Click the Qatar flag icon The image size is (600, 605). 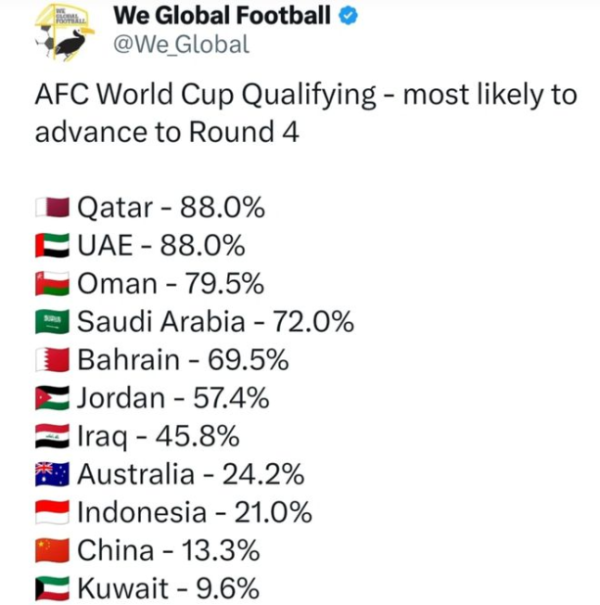[x=53, y=208]
